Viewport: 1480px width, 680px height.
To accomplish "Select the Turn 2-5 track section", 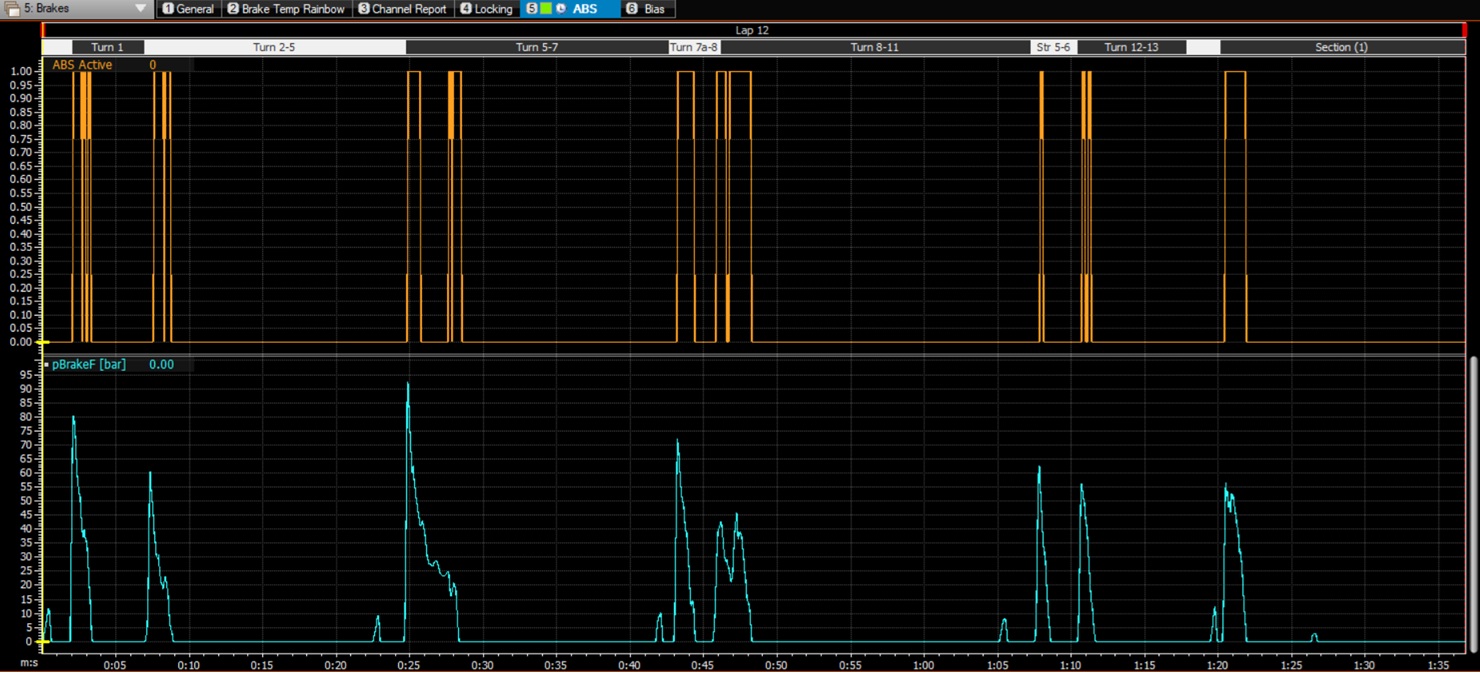I will click(x=274, y=47).
